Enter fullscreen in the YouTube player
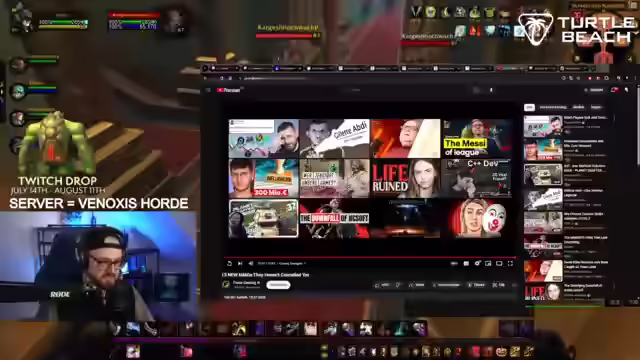640x360 pixels. (510, 264)
